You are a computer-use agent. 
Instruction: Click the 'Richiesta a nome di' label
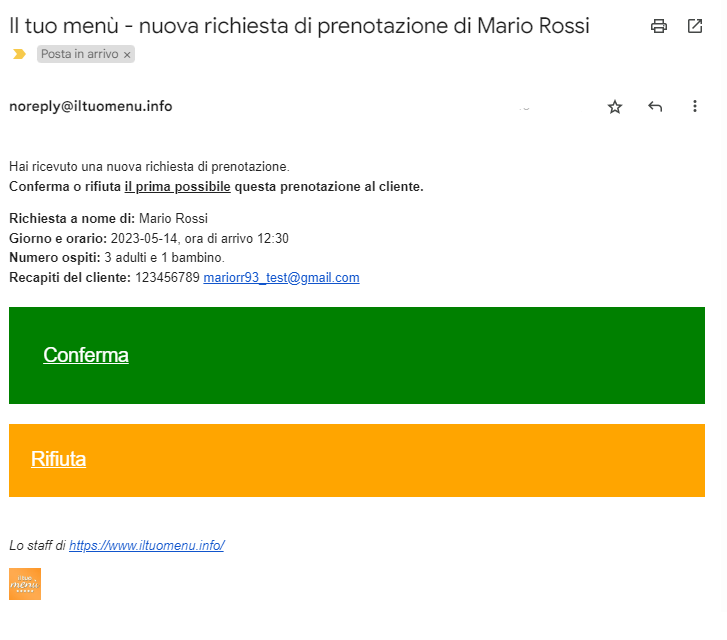pyautogui.click(x=72, y=218)
